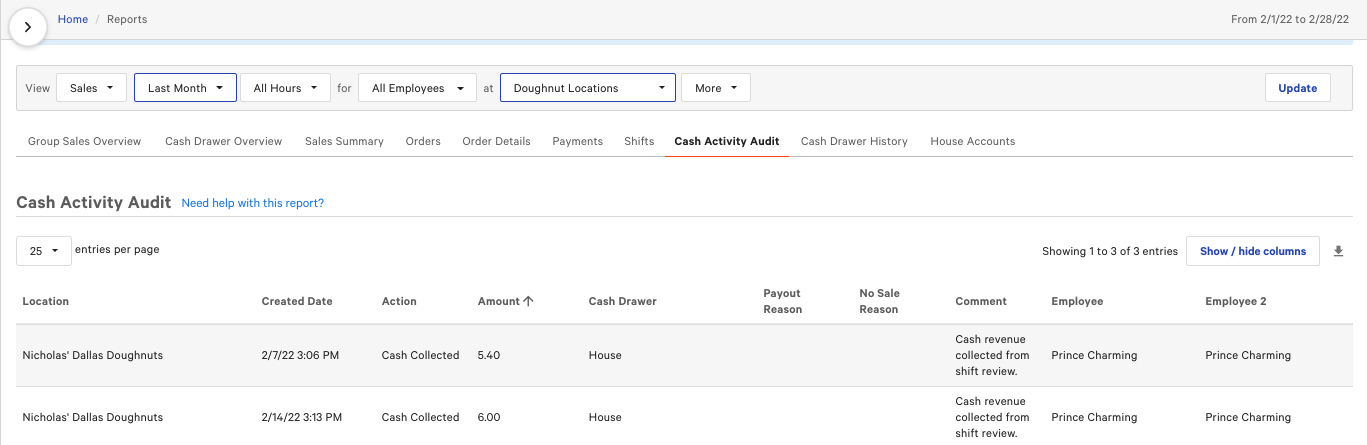Switch to the Cash Drawer History tab
The height and width of the screenshot is (445, 1367).
tap(854, 141)
